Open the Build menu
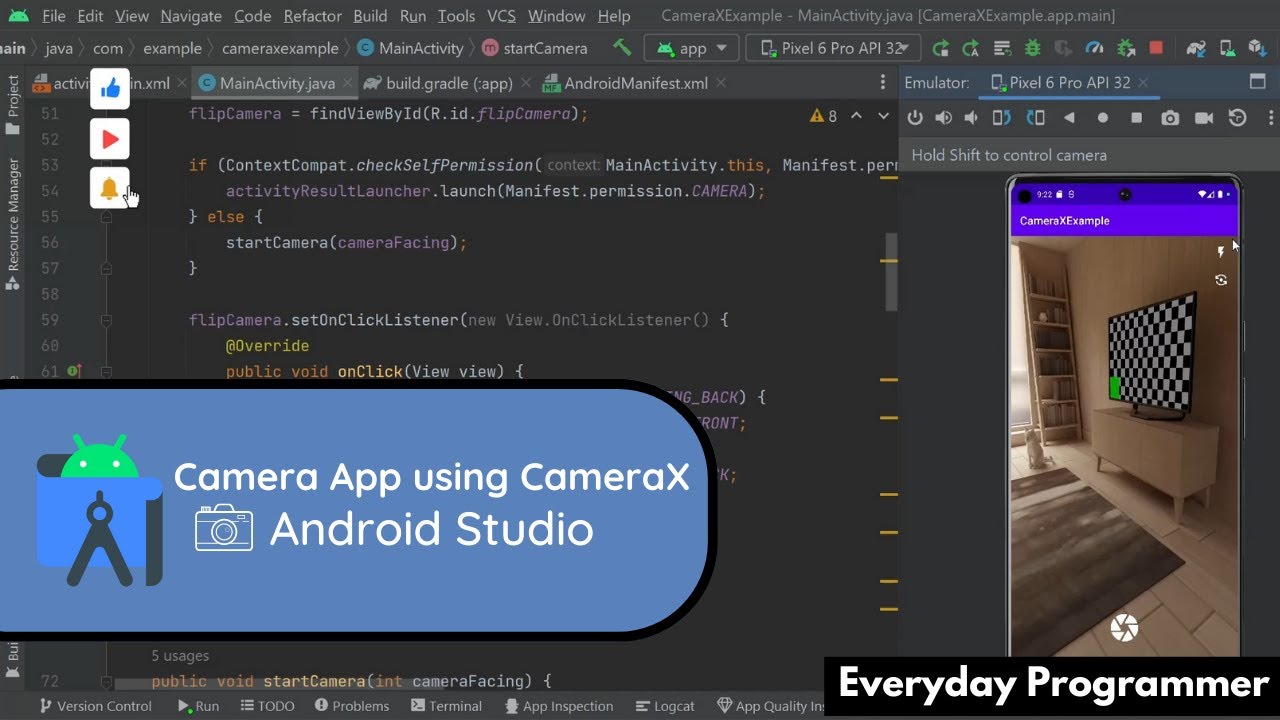The image size is (1280, 720). (370, 16)
